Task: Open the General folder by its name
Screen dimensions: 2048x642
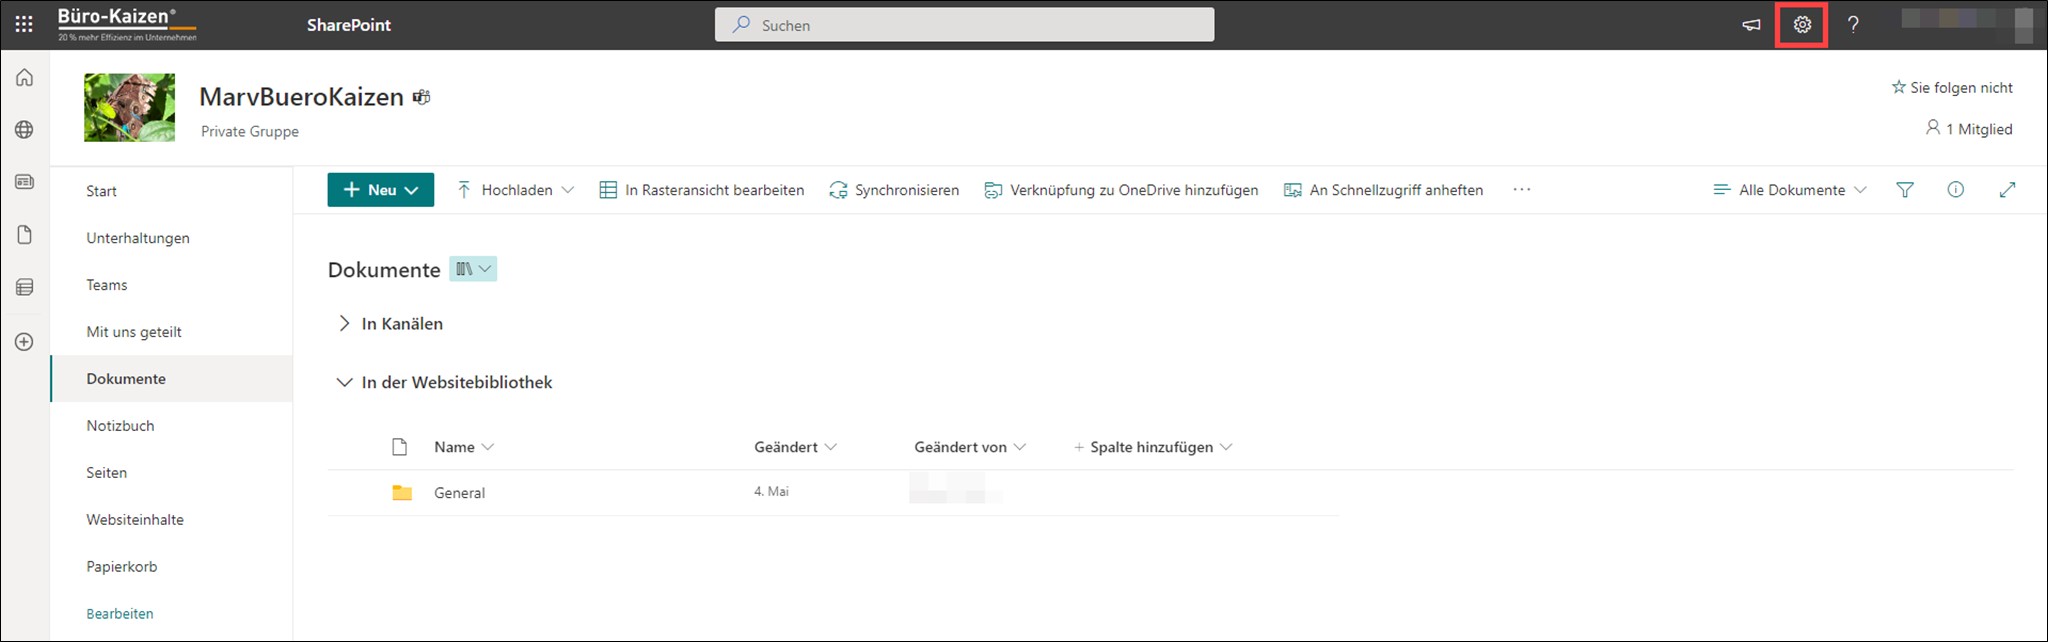Action: click(x=459, y=493)
